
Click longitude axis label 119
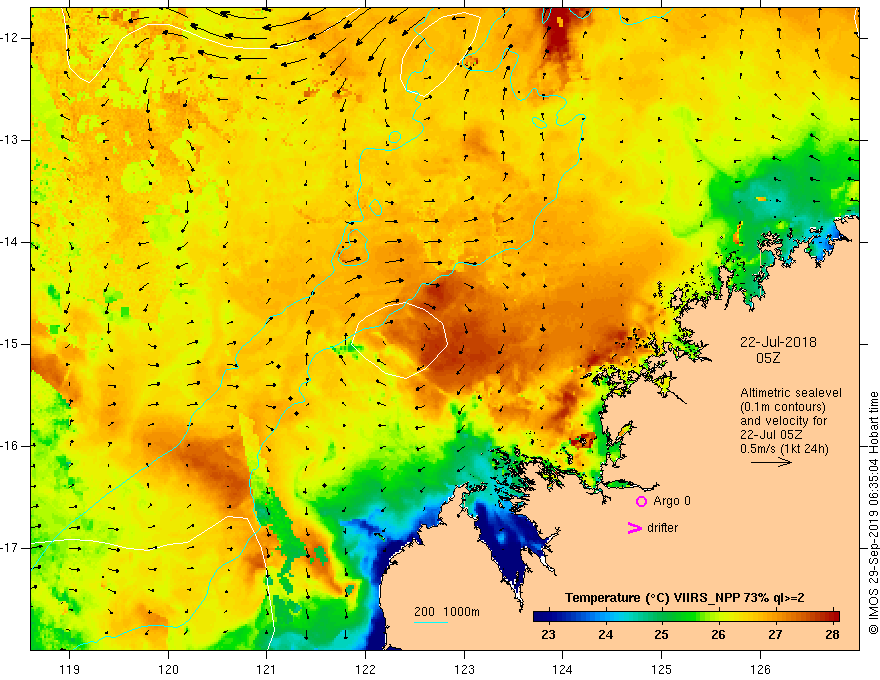click(x=70, y=669)
